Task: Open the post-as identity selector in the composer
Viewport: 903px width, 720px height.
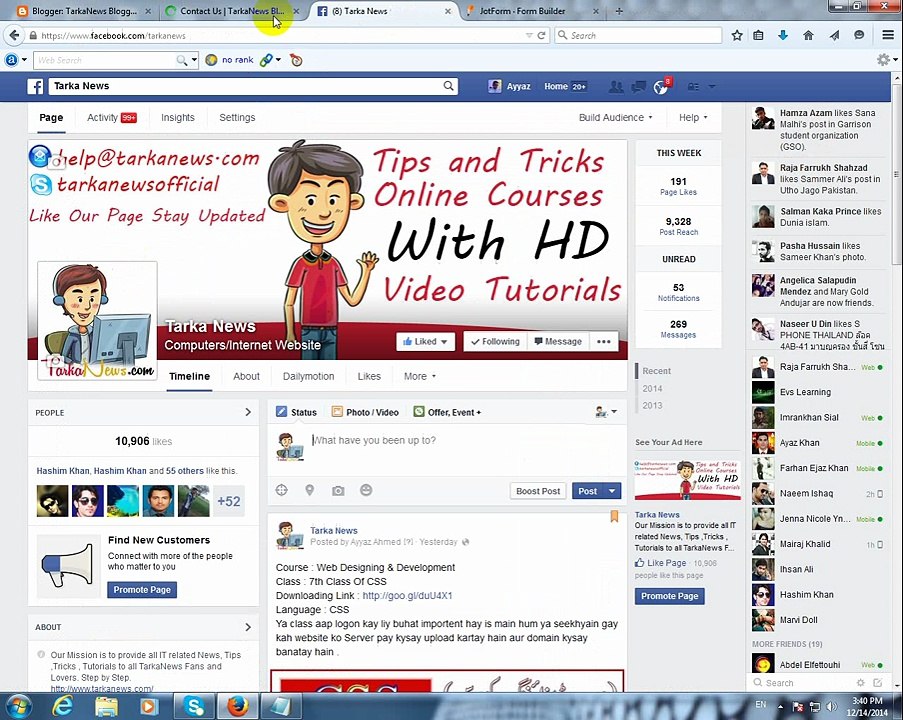Action: 606,412
